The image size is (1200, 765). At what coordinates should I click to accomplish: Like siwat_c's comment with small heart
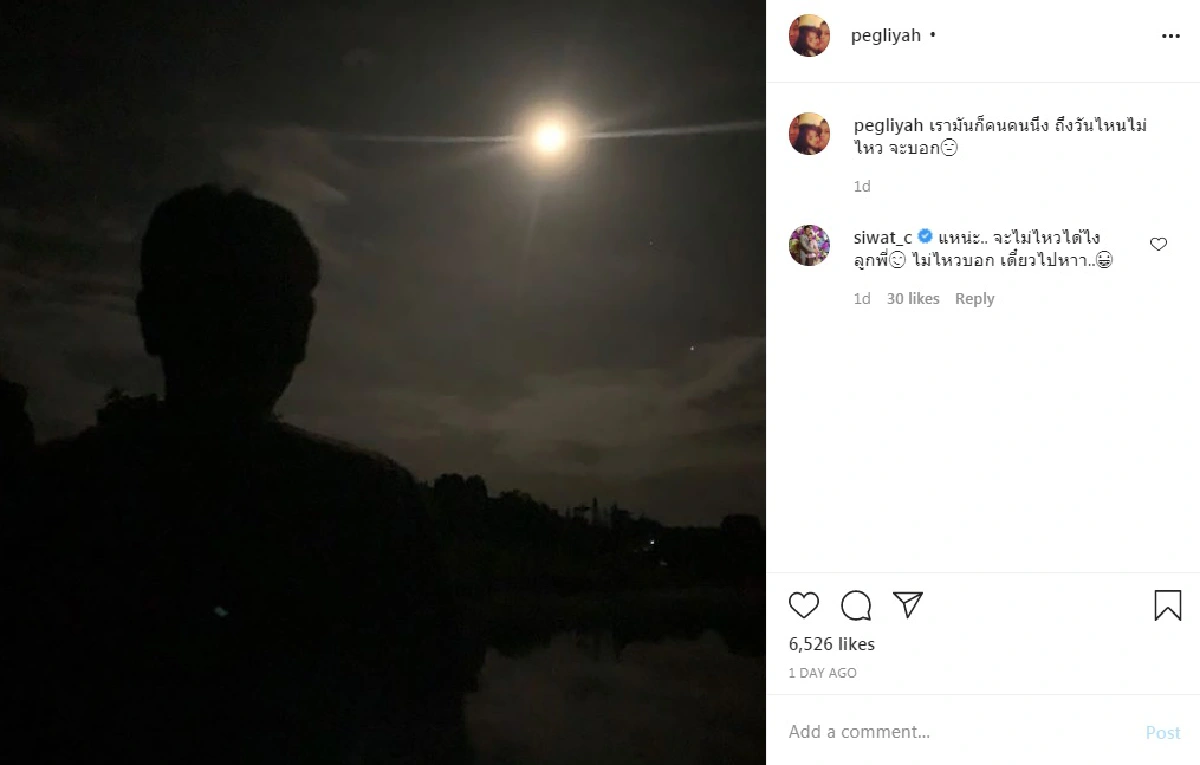click(x=1158, y=244)
